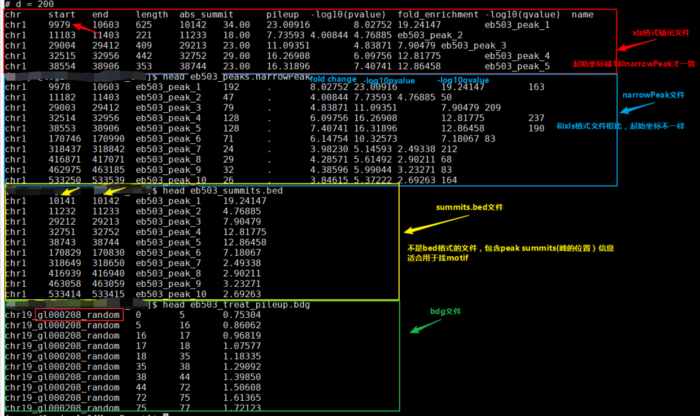
Task: Select length value 625
Action: point(144,25)
